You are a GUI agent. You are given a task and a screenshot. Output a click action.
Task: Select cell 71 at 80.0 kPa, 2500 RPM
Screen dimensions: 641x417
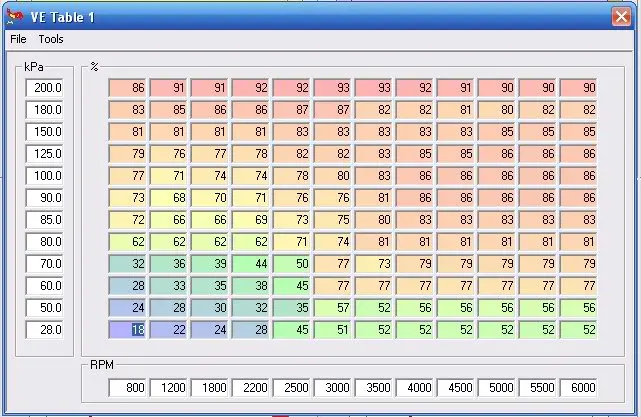point(291,242)
